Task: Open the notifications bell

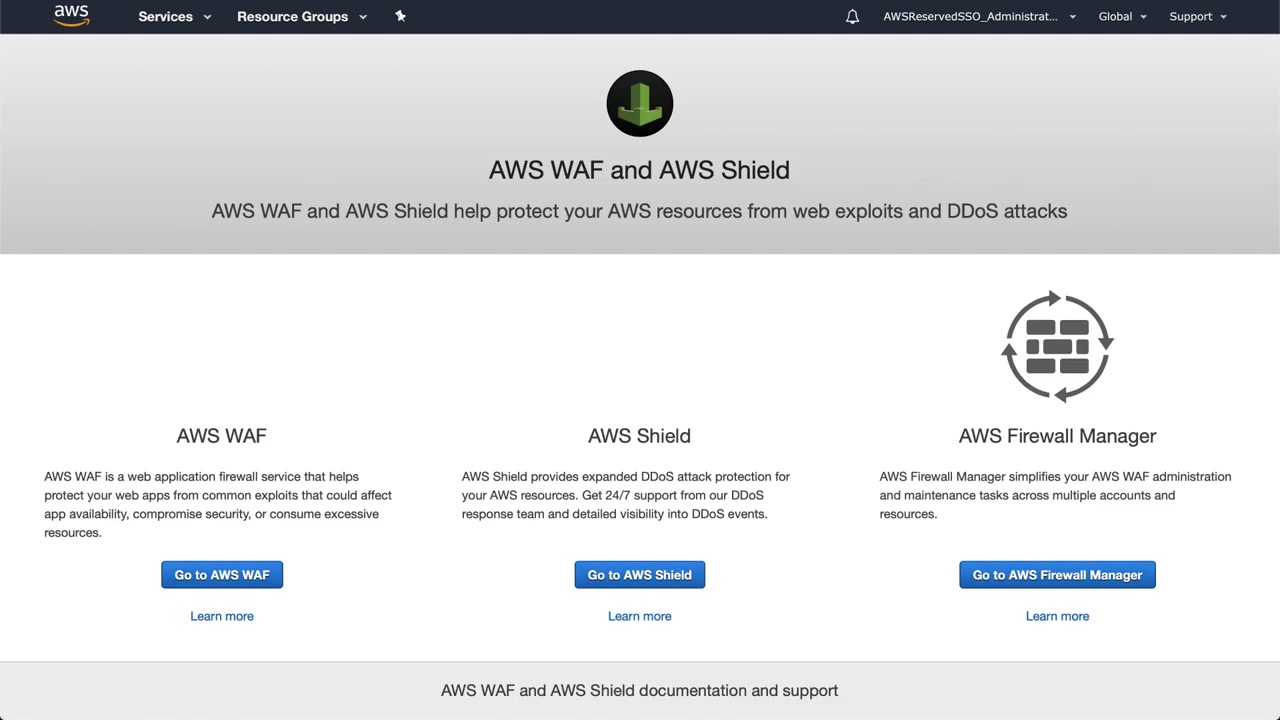Action: [852, 17]
